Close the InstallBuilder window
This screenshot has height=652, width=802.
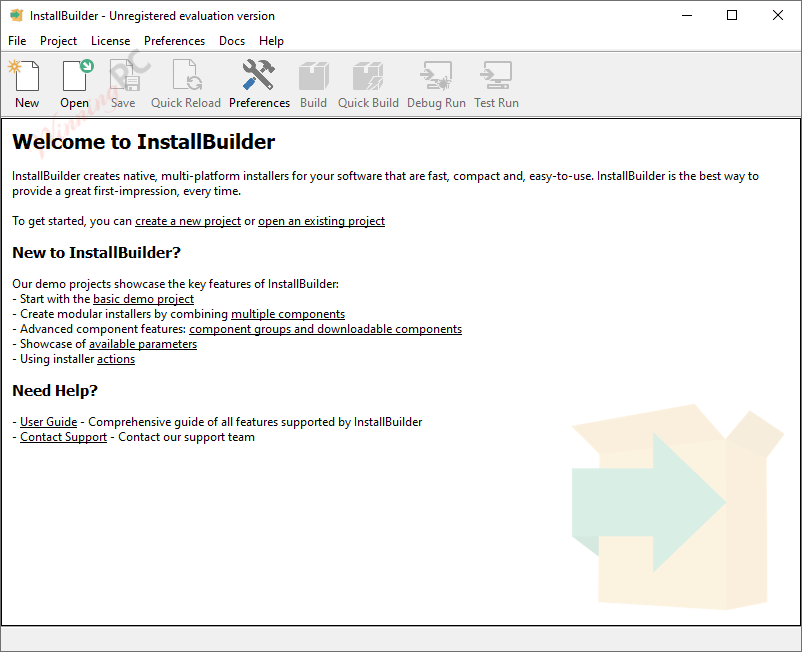click(777, 15)
